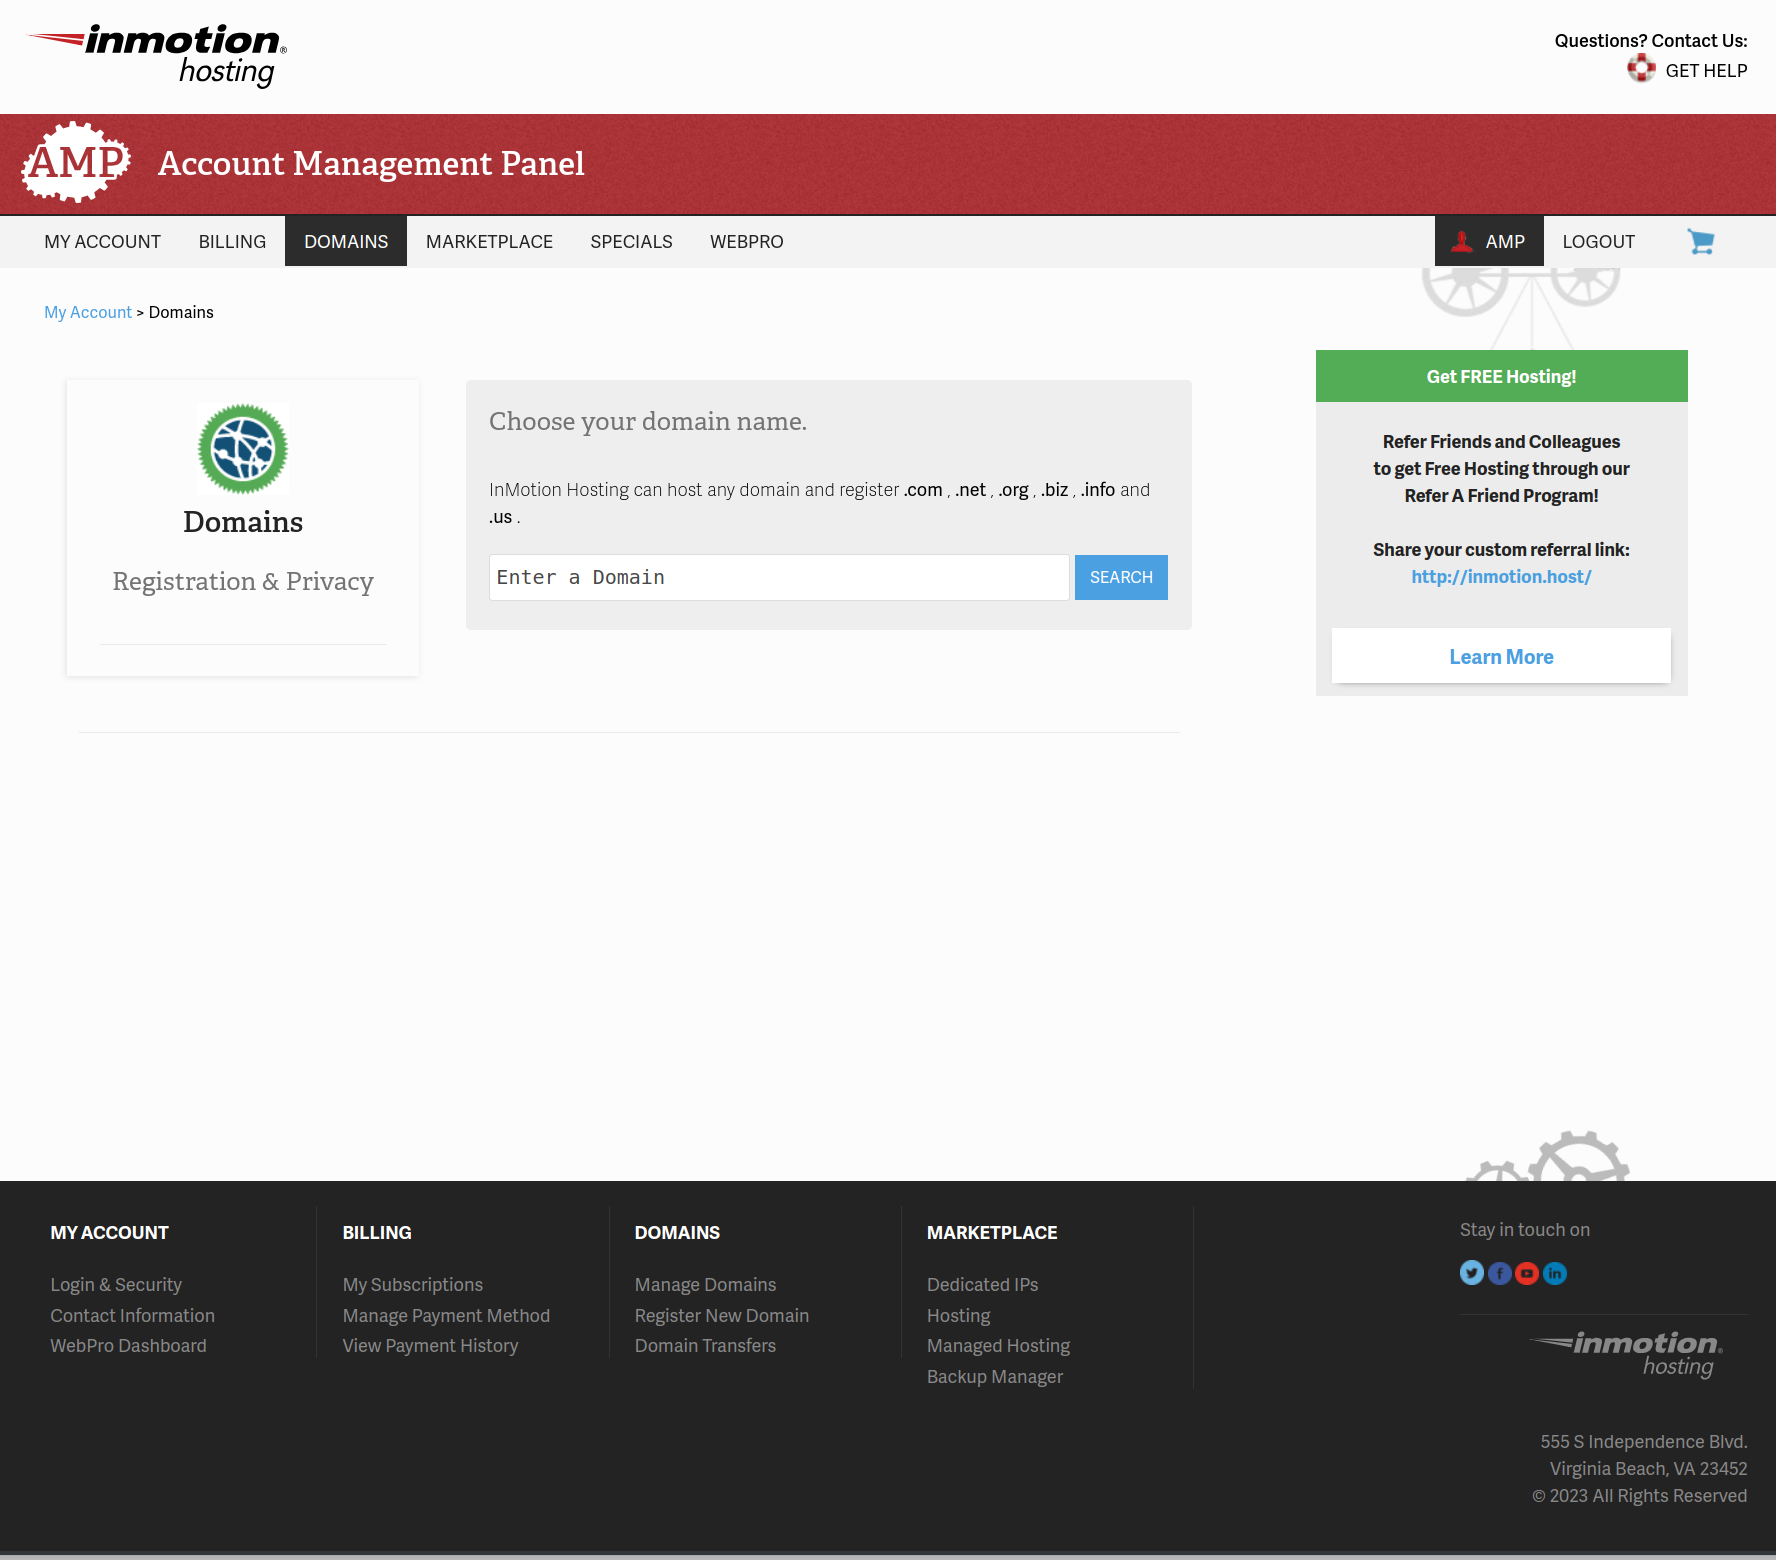The image size is (1776, 1560).
Task: Open the Specials nav menu
Action: [x=631, y=242]
